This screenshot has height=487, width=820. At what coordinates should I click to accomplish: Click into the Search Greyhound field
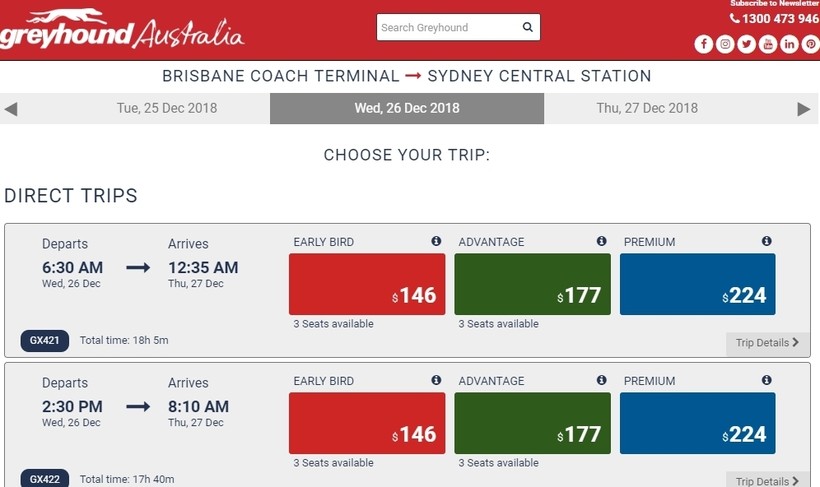447,28
